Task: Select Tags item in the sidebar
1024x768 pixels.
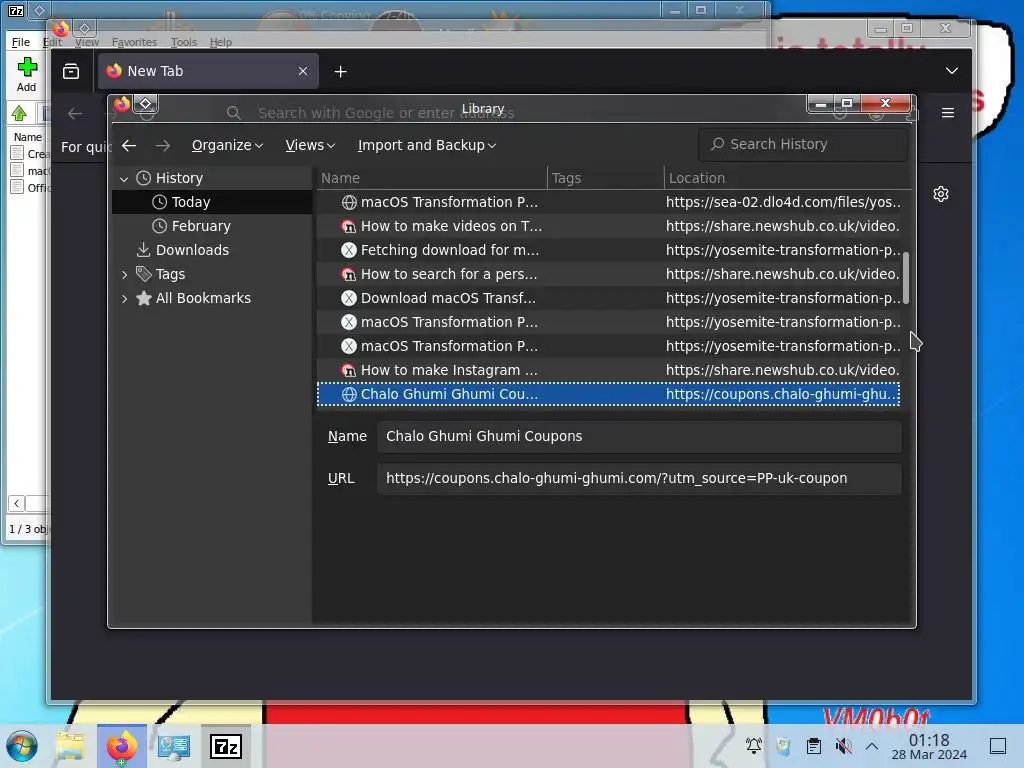Action: click(170, 274)
